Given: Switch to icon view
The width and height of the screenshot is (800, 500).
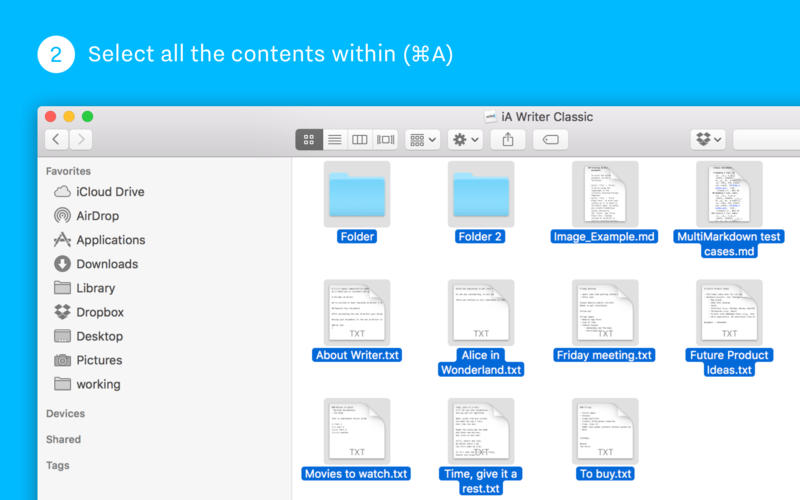Looking at the screenshot, I should (309, 139).
